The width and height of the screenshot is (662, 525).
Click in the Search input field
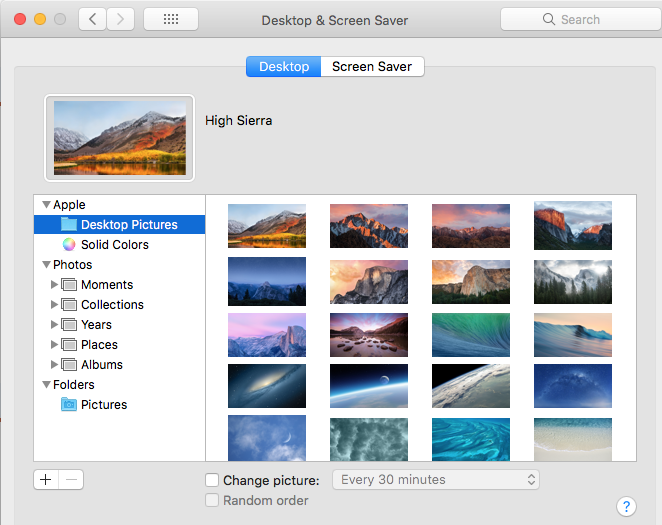click(x=581, y=19)
